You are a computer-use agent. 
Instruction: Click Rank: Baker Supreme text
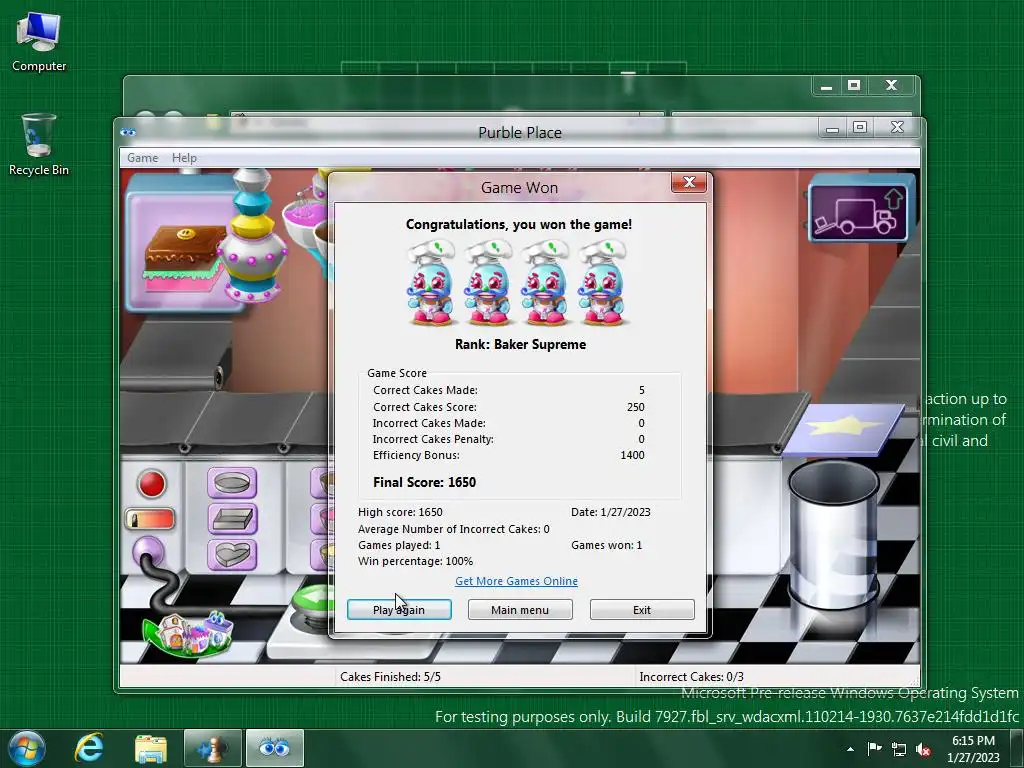pos(520,344)
